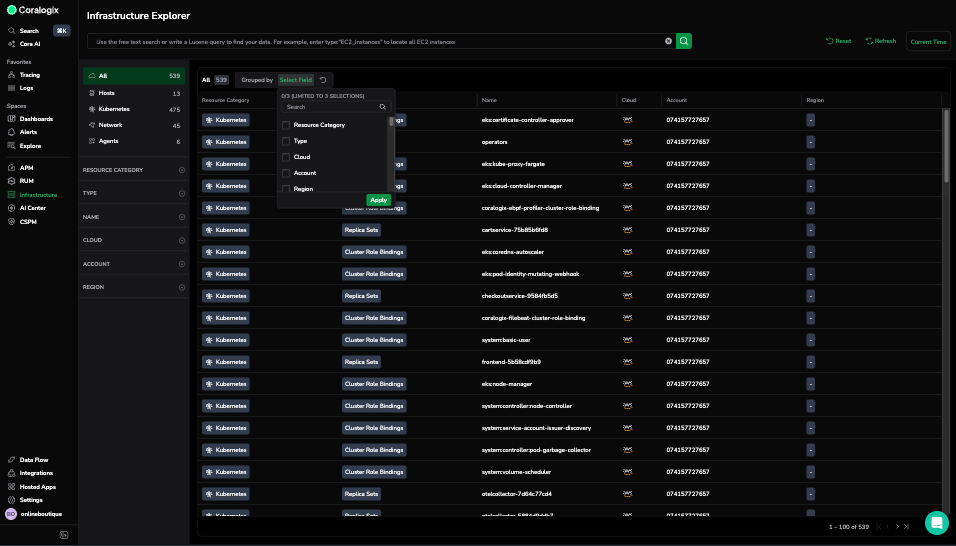
Task: Collapse the sidebar with the bottom icon
Action: pos(63,535)
